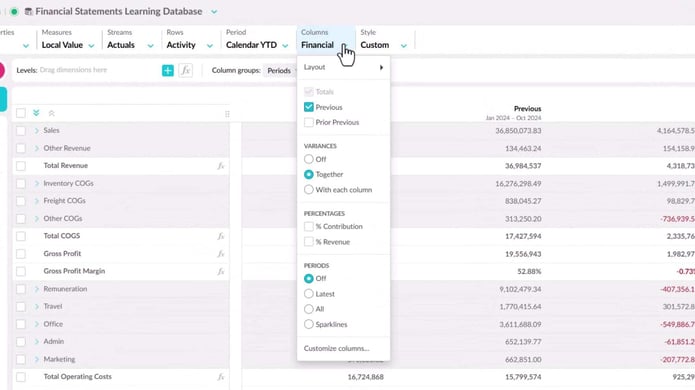This screenshot has height=390, width=695.
Task: Collapse all rows with double chevron up icon
Action: (x=51, y=113)
